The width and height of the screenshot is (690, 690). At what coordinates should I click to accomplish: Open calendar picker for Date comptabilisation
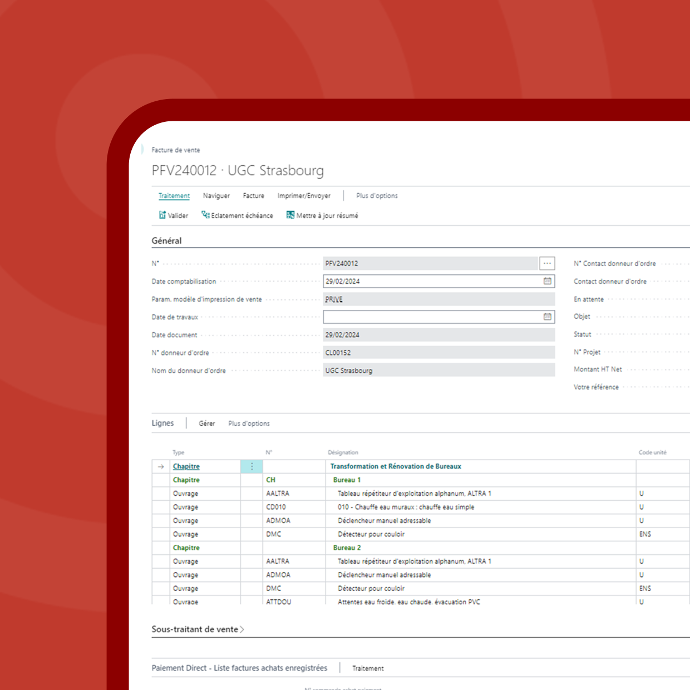pyautogui.click(x=547, y=282)
